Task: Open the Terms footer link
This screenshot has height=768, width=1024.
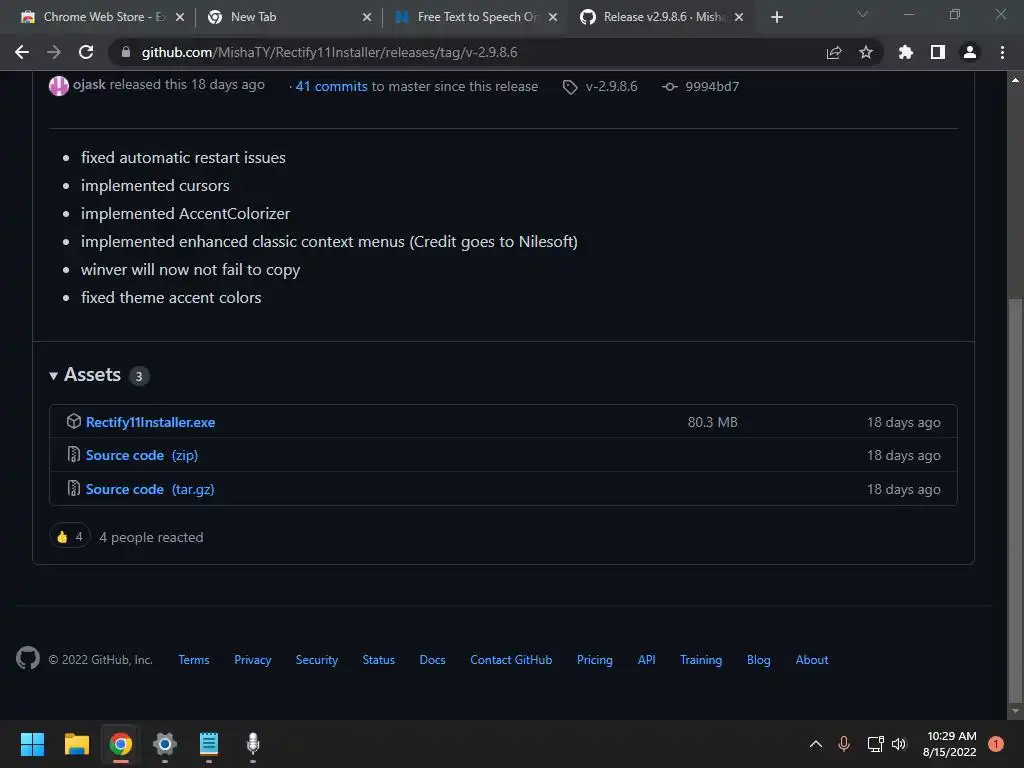Action: [x=194, y=660]
